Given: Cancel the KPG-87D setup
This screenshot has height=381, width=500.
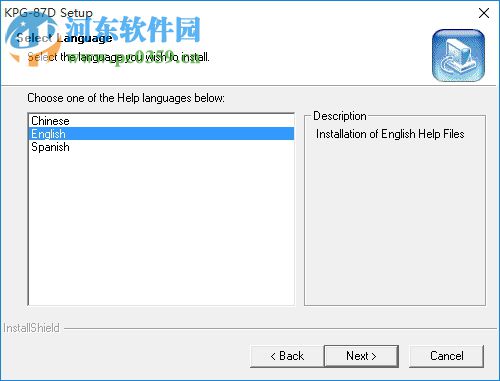Looking at the screenshot, I should pos(446,356).
